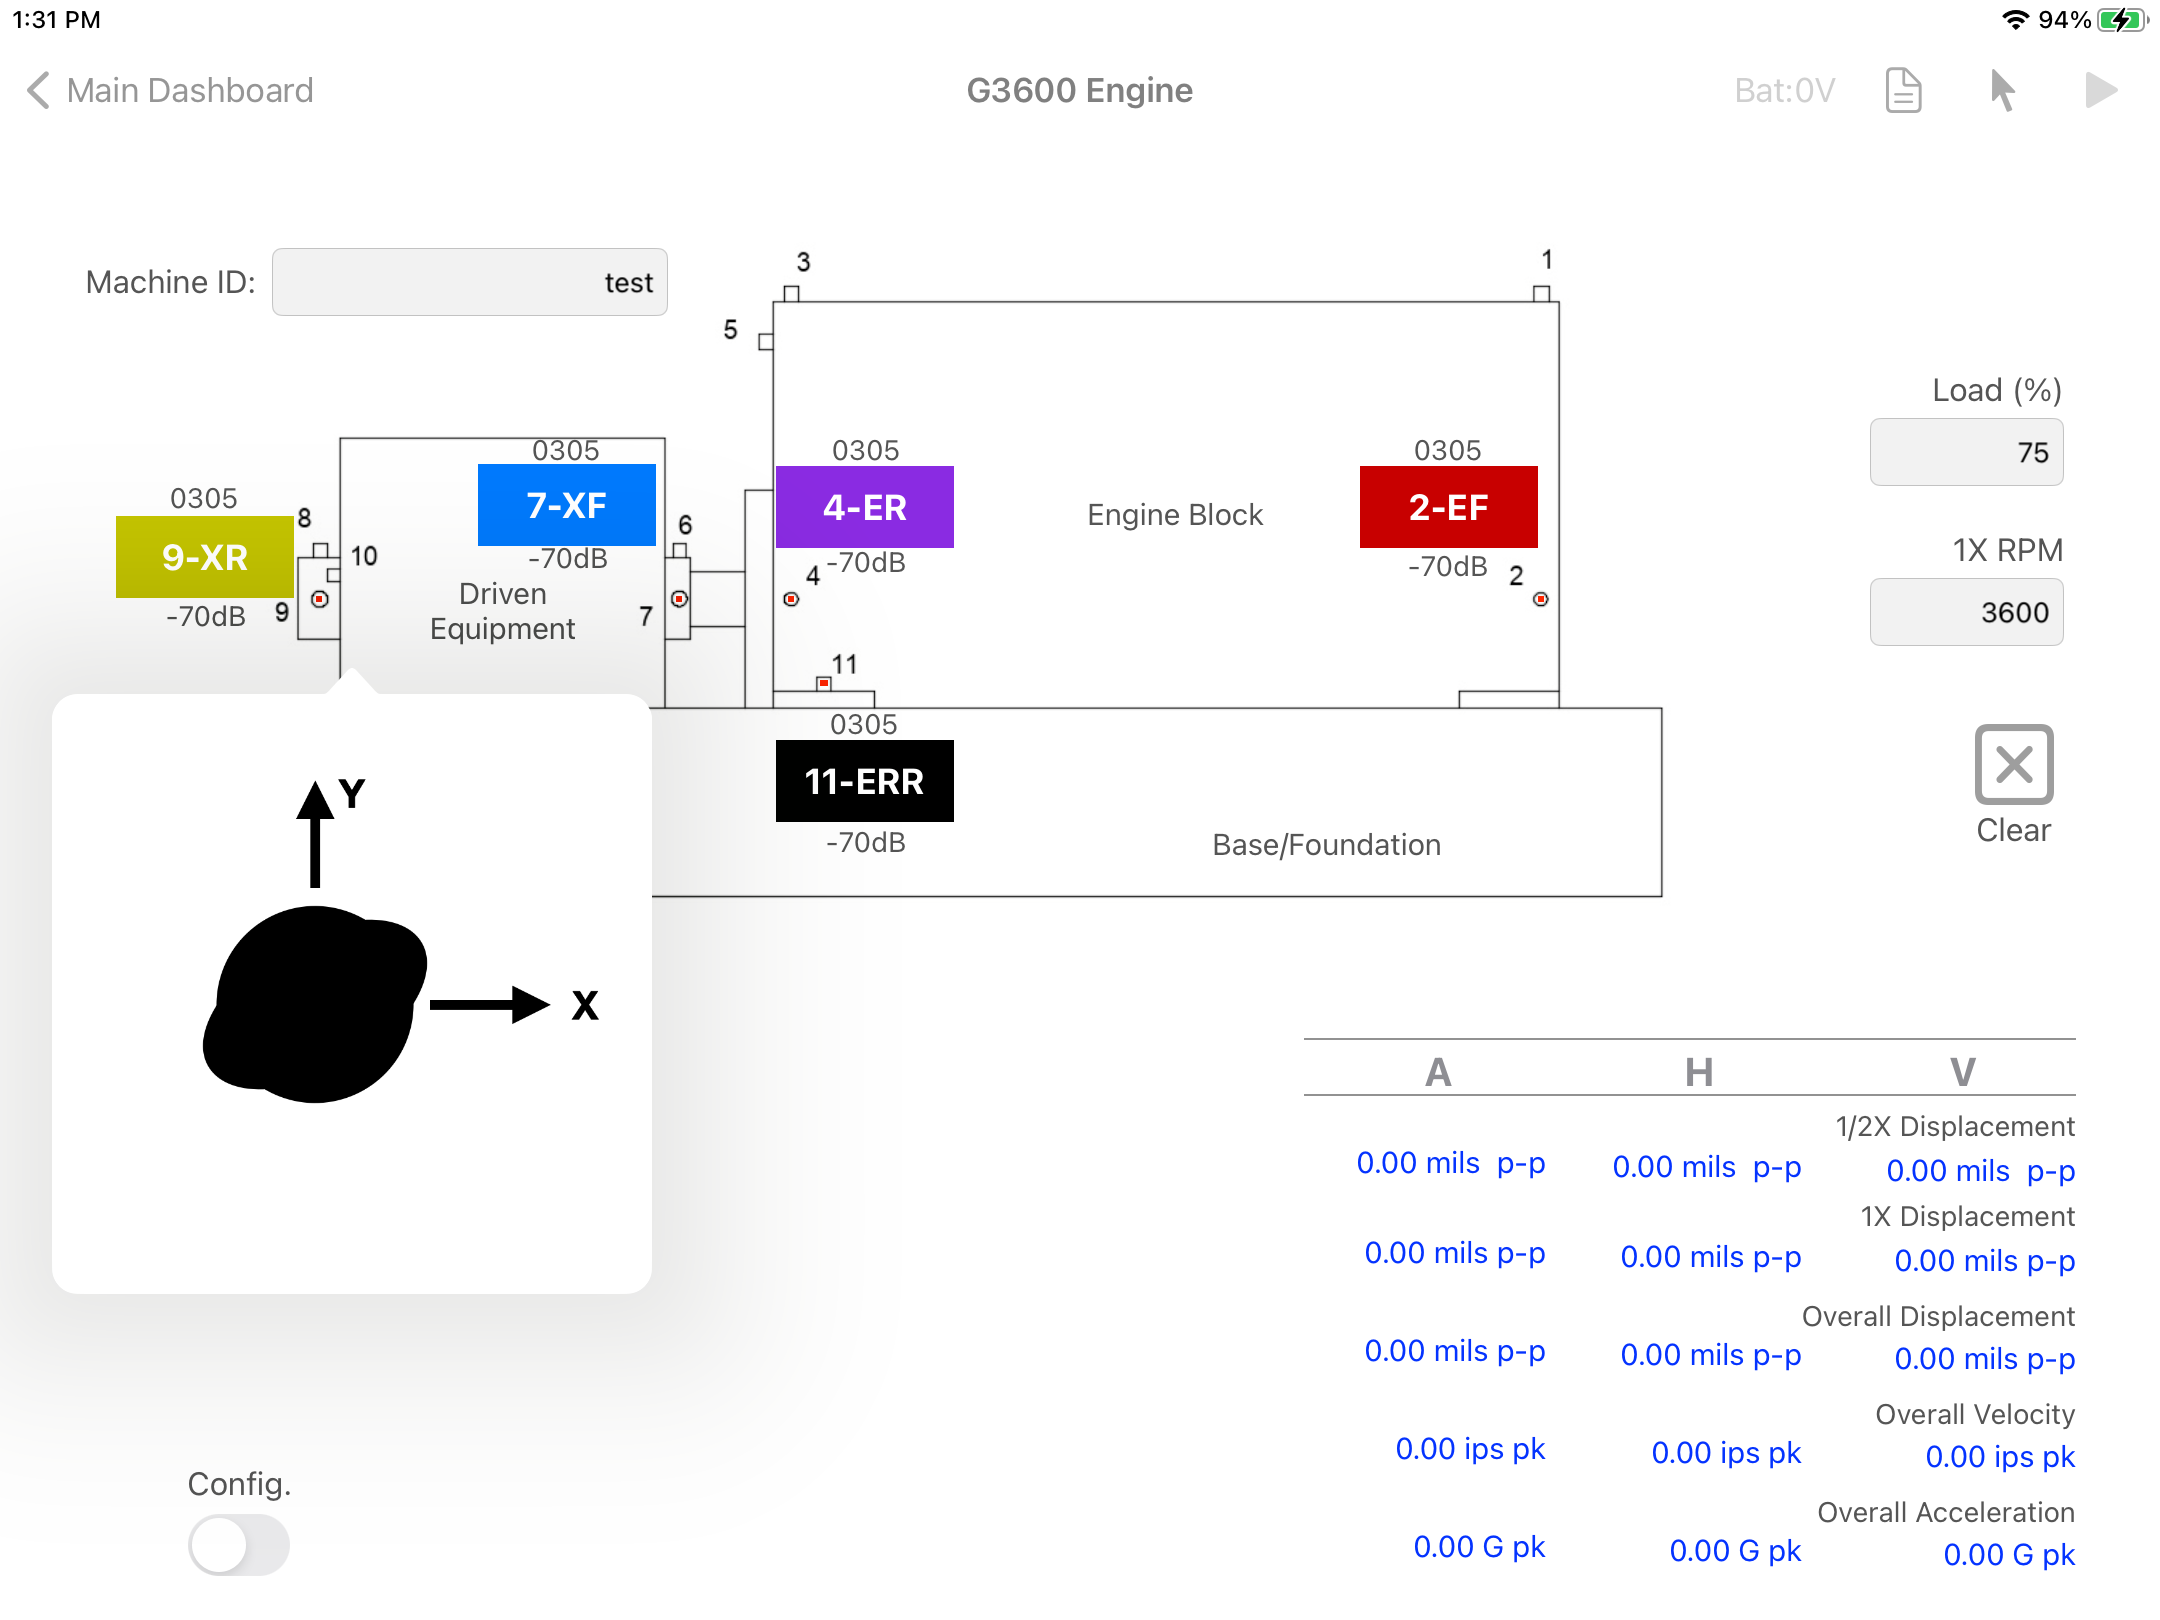Go back to Main Dashboard
This screenshot has width=2160, height=1620.
pyautogui.click(x=170, y=91)
